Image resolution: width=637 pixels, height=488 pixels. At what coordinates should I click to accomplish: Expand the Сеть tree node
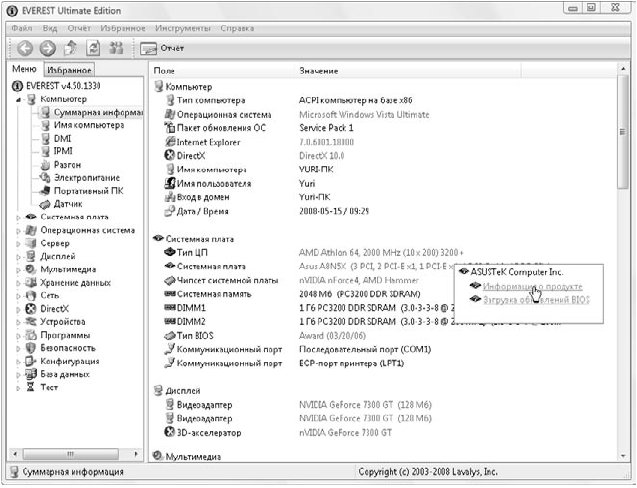18,295
